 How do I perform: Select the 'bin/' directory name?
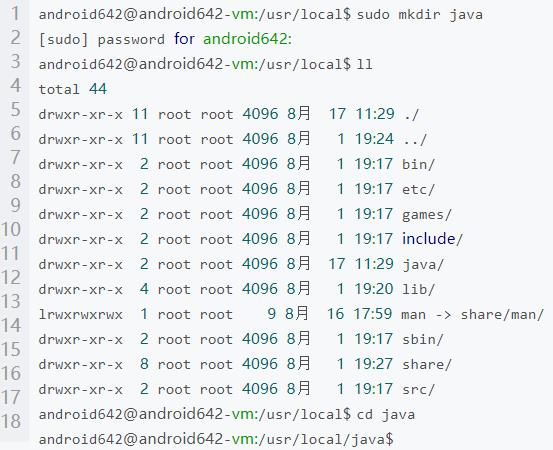[x=418, y=164]
